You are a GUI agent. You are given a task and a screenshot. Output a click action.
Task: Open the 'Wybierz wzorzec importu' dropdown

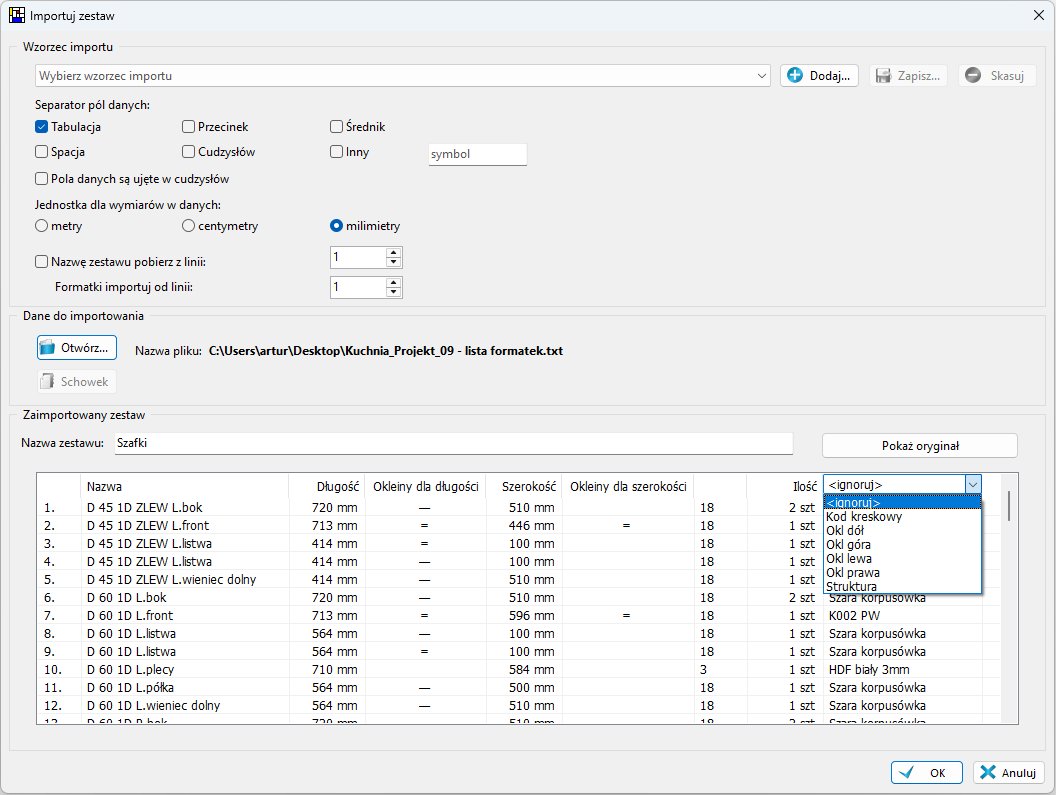tap(761, 76)
